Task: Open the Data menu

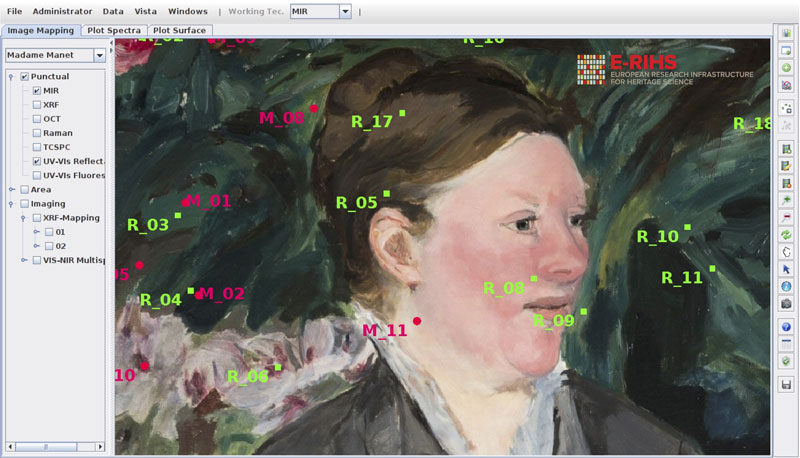Action: coord(113,11)
